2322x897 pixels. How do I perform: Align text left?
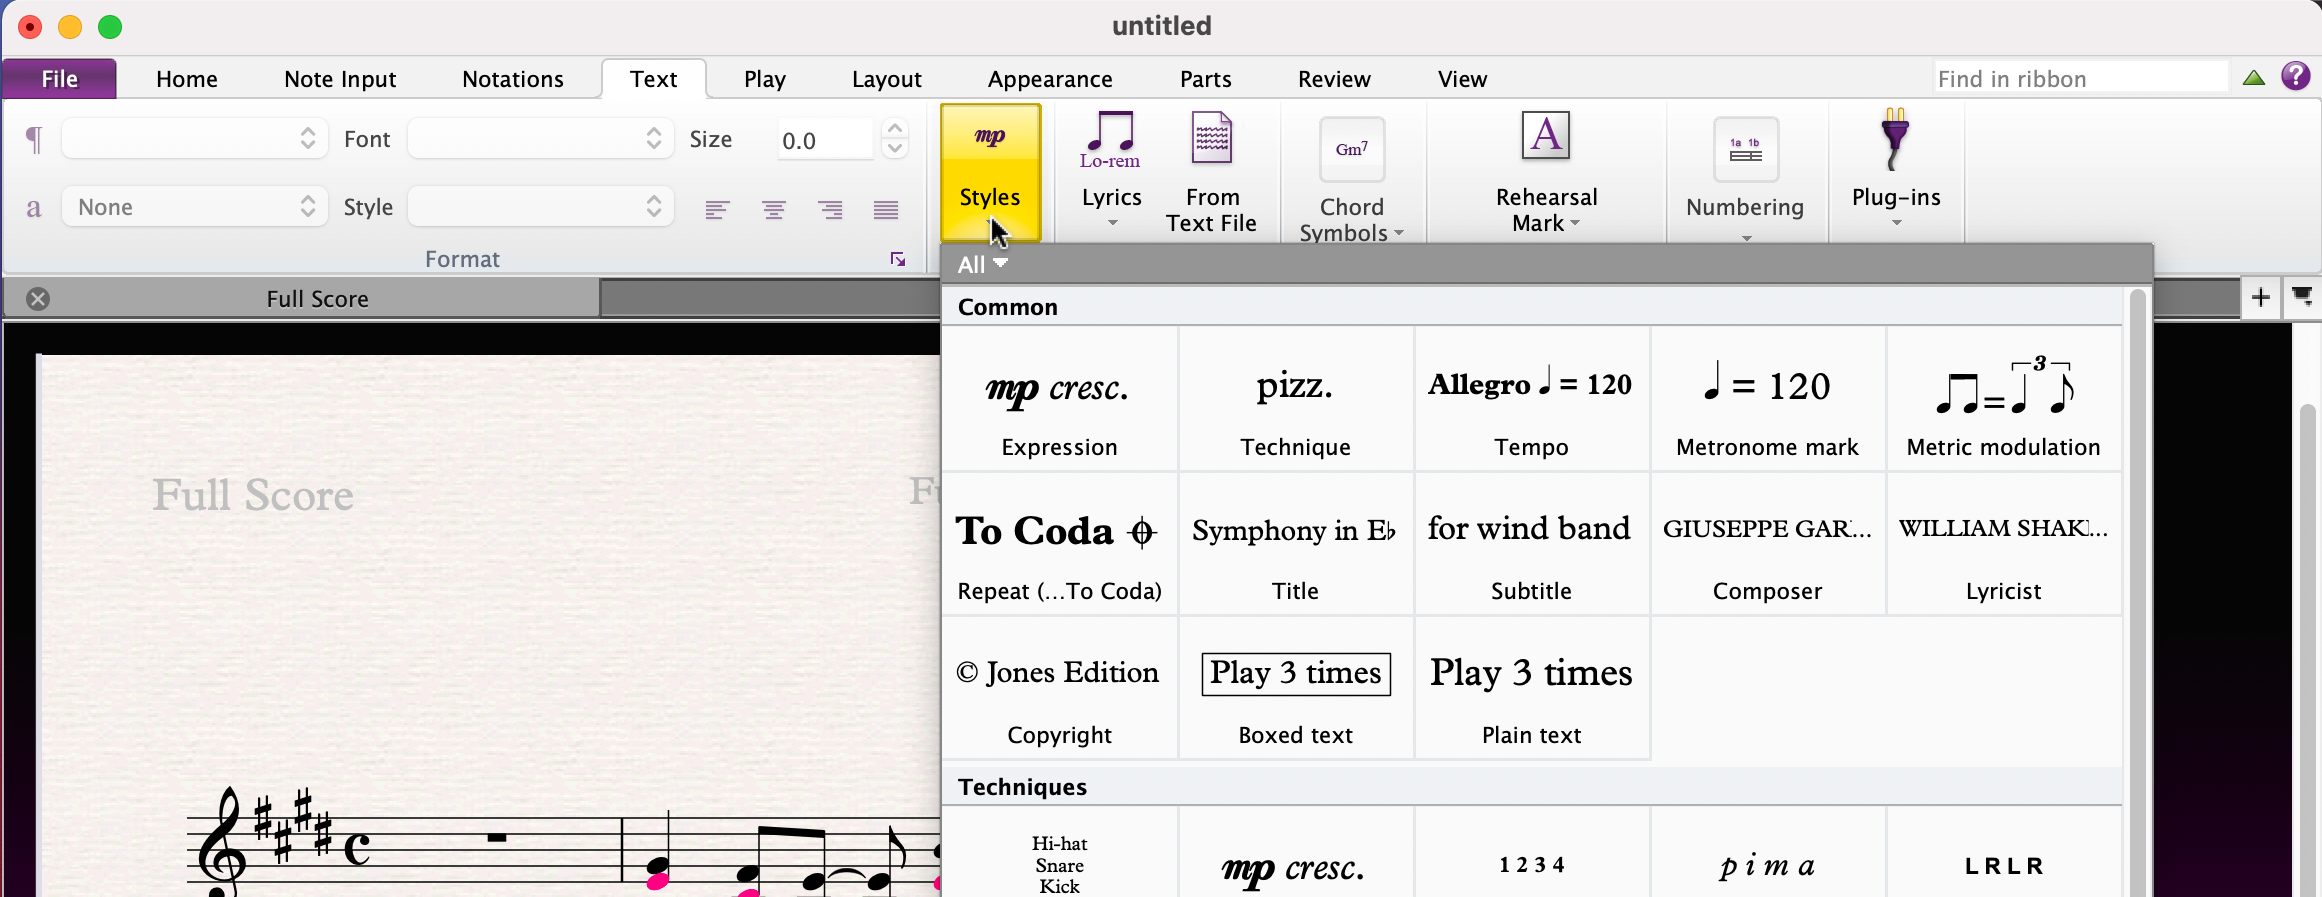click(717, 209)
